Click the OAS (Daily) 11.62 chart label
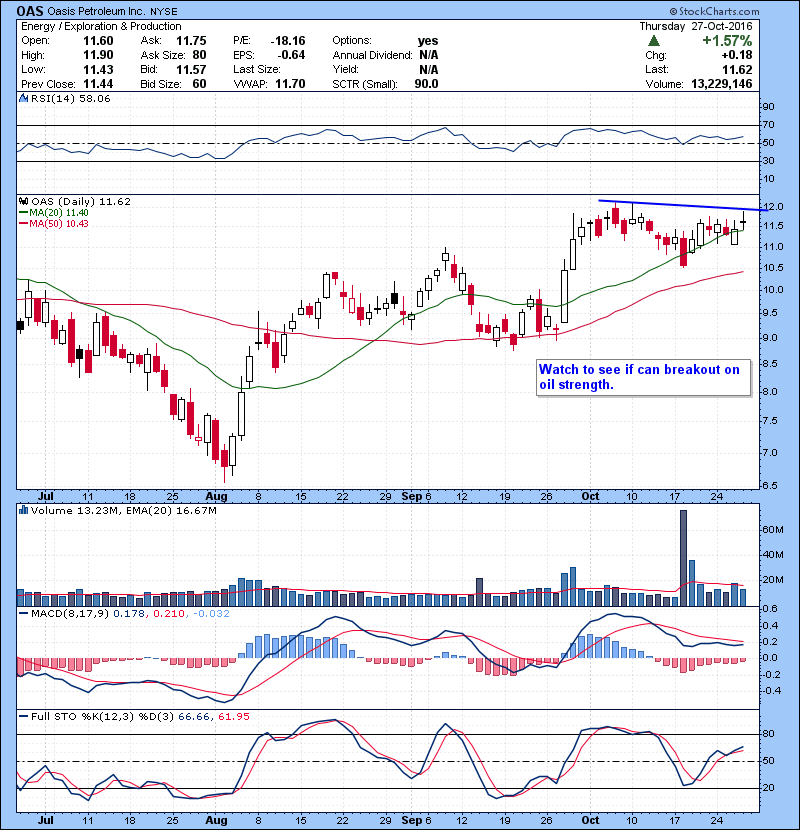This screenshot has height=830, width=800. point(80,202)
